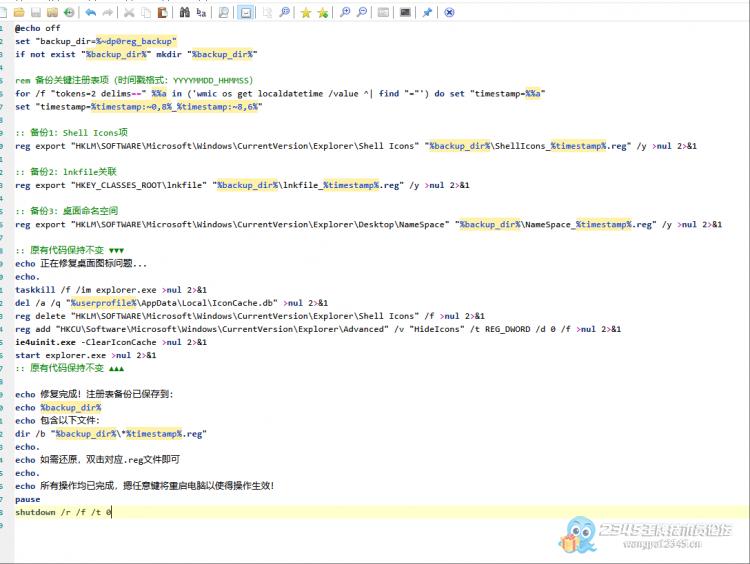Save the file with the floppy disk icon
Viewport: 750px width, 564px height.
[x=36, y=12]
